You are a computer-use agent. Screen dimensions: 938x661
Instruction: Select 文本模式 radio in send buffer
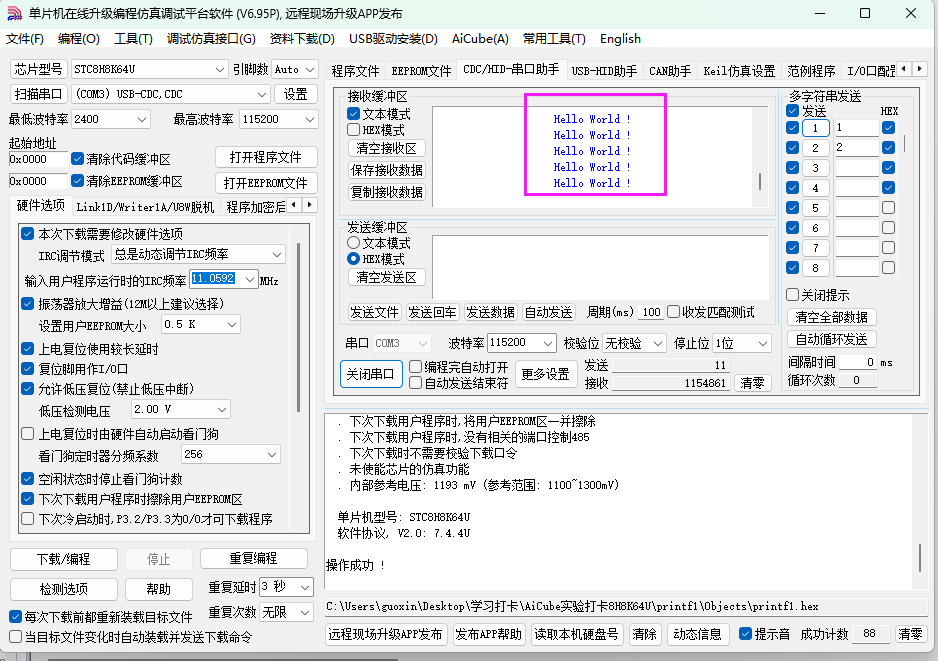354,243
